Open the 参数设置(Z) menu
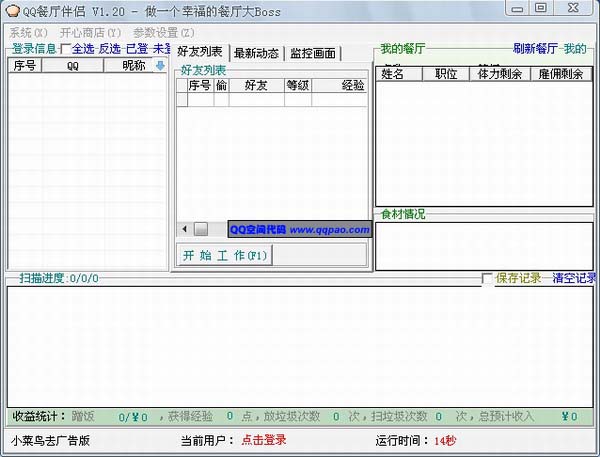This screenshot has width=600, height=457. pos(164,33)
